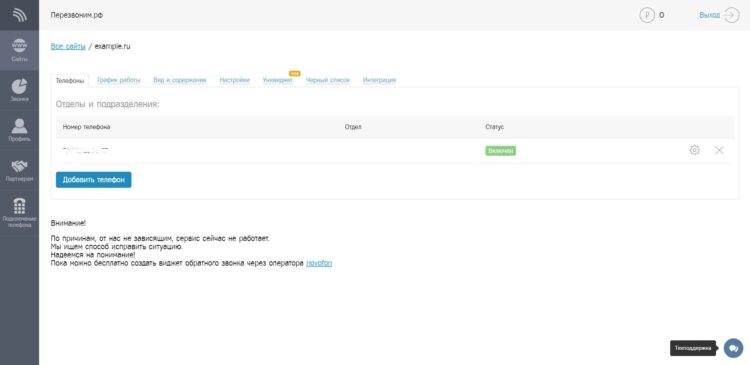Click the Перезвоним.рф header title

(x=77, y=15)
